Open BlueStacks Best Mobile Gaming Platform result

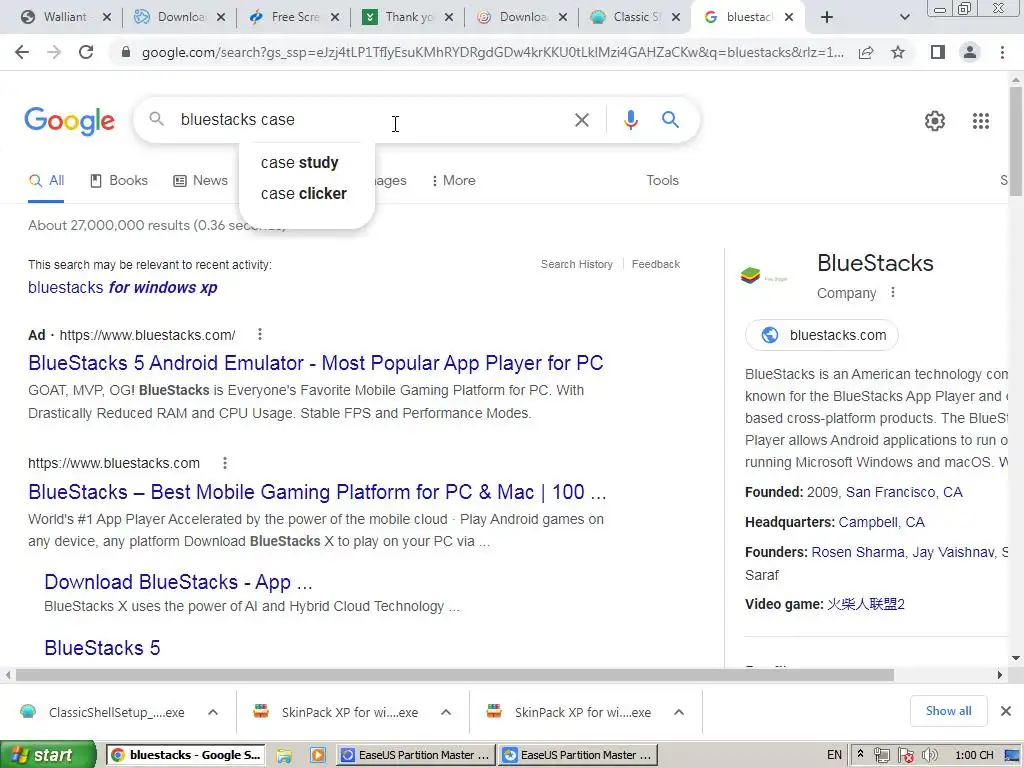(317, 492)
